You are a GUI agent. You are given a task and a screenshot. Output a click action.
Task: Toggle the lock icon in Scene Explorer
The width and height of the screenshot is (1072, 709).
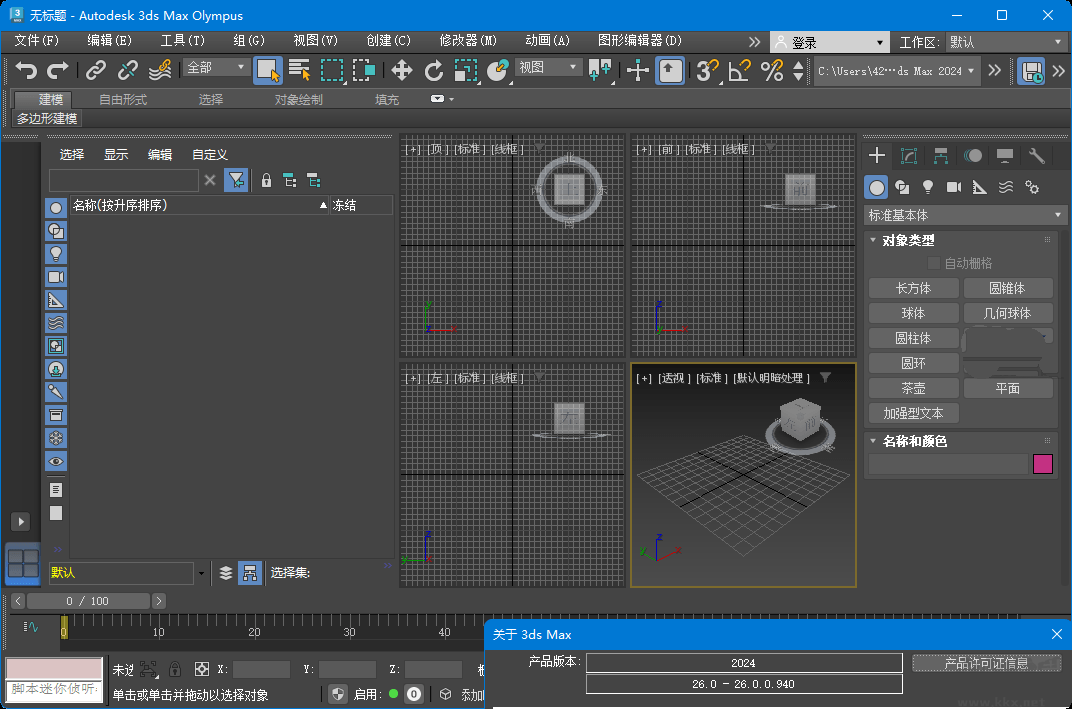[266, 180]
